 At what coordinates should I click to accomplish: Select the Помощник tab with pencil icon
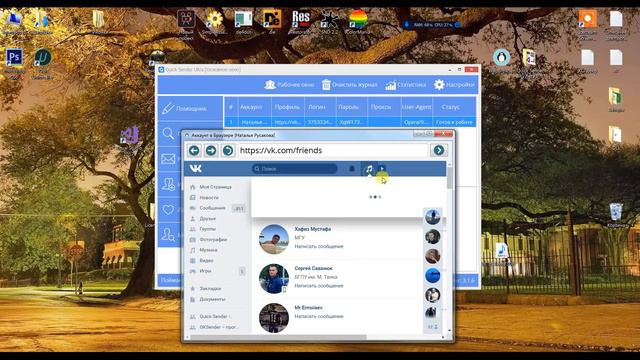(x=190, y=109)
